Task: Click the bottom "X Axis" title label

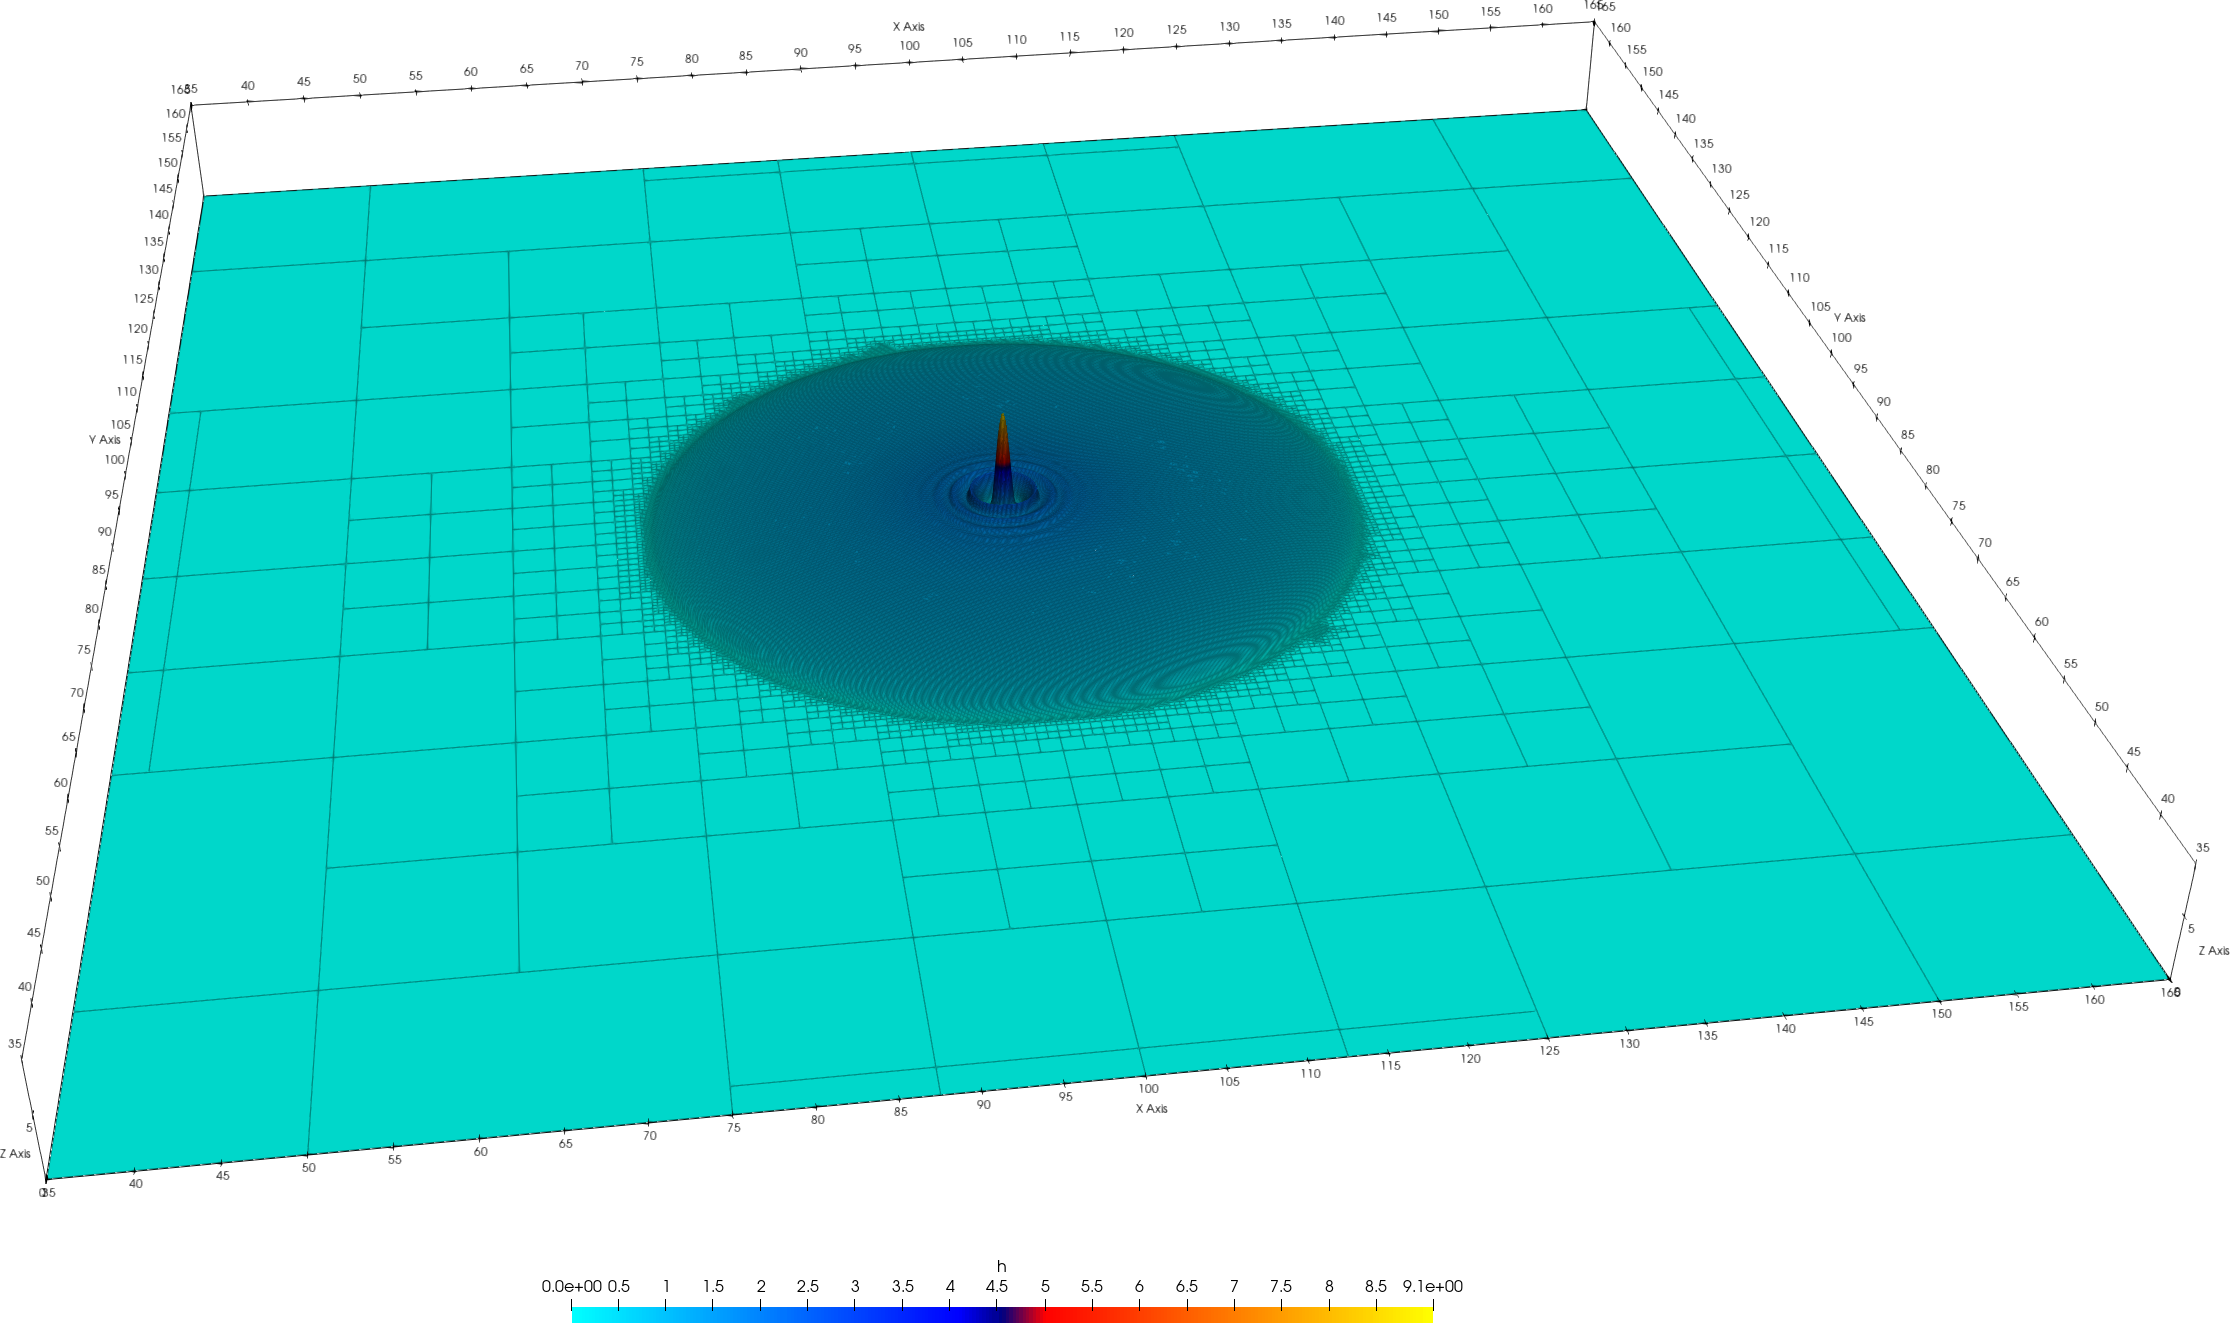Action: [x=1151, y=1108]
